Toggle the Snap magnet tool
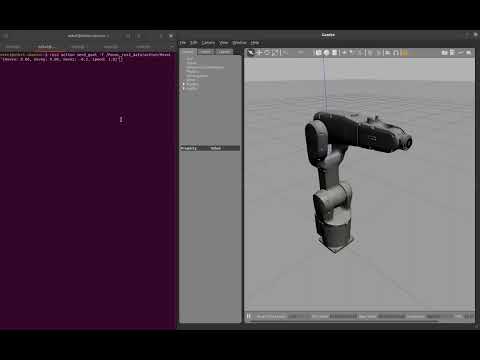This screenshot has height=360, width=480. (x=396, y=53)
